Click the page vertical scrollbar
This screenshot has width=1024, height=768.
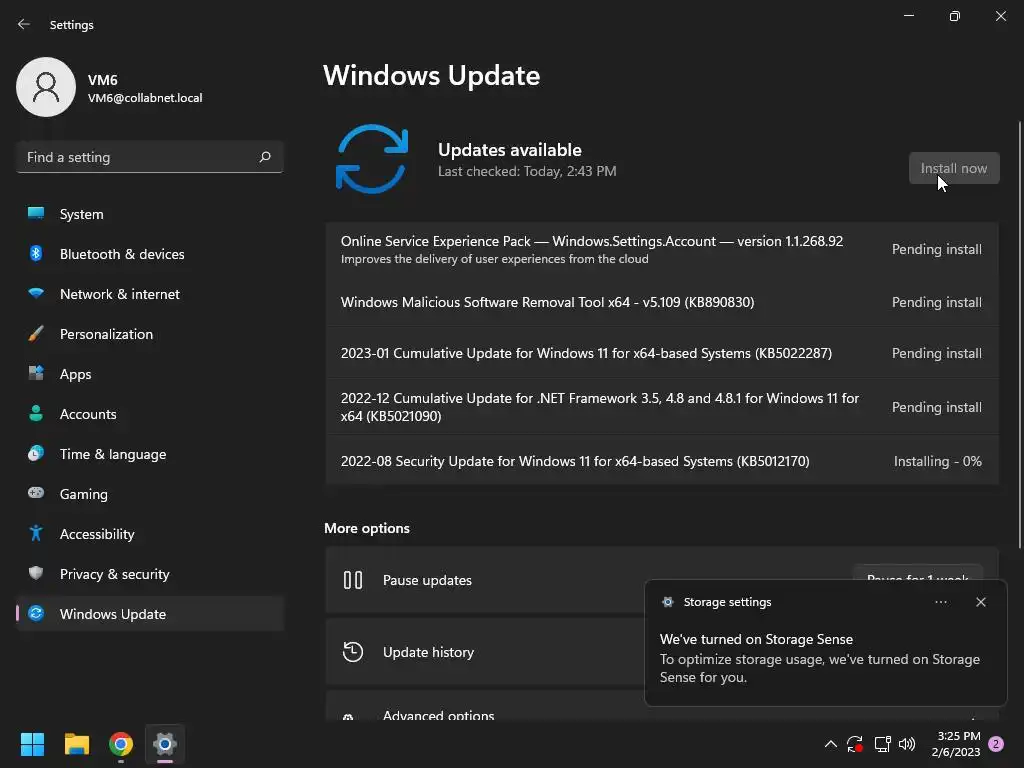pos(1020,334)
